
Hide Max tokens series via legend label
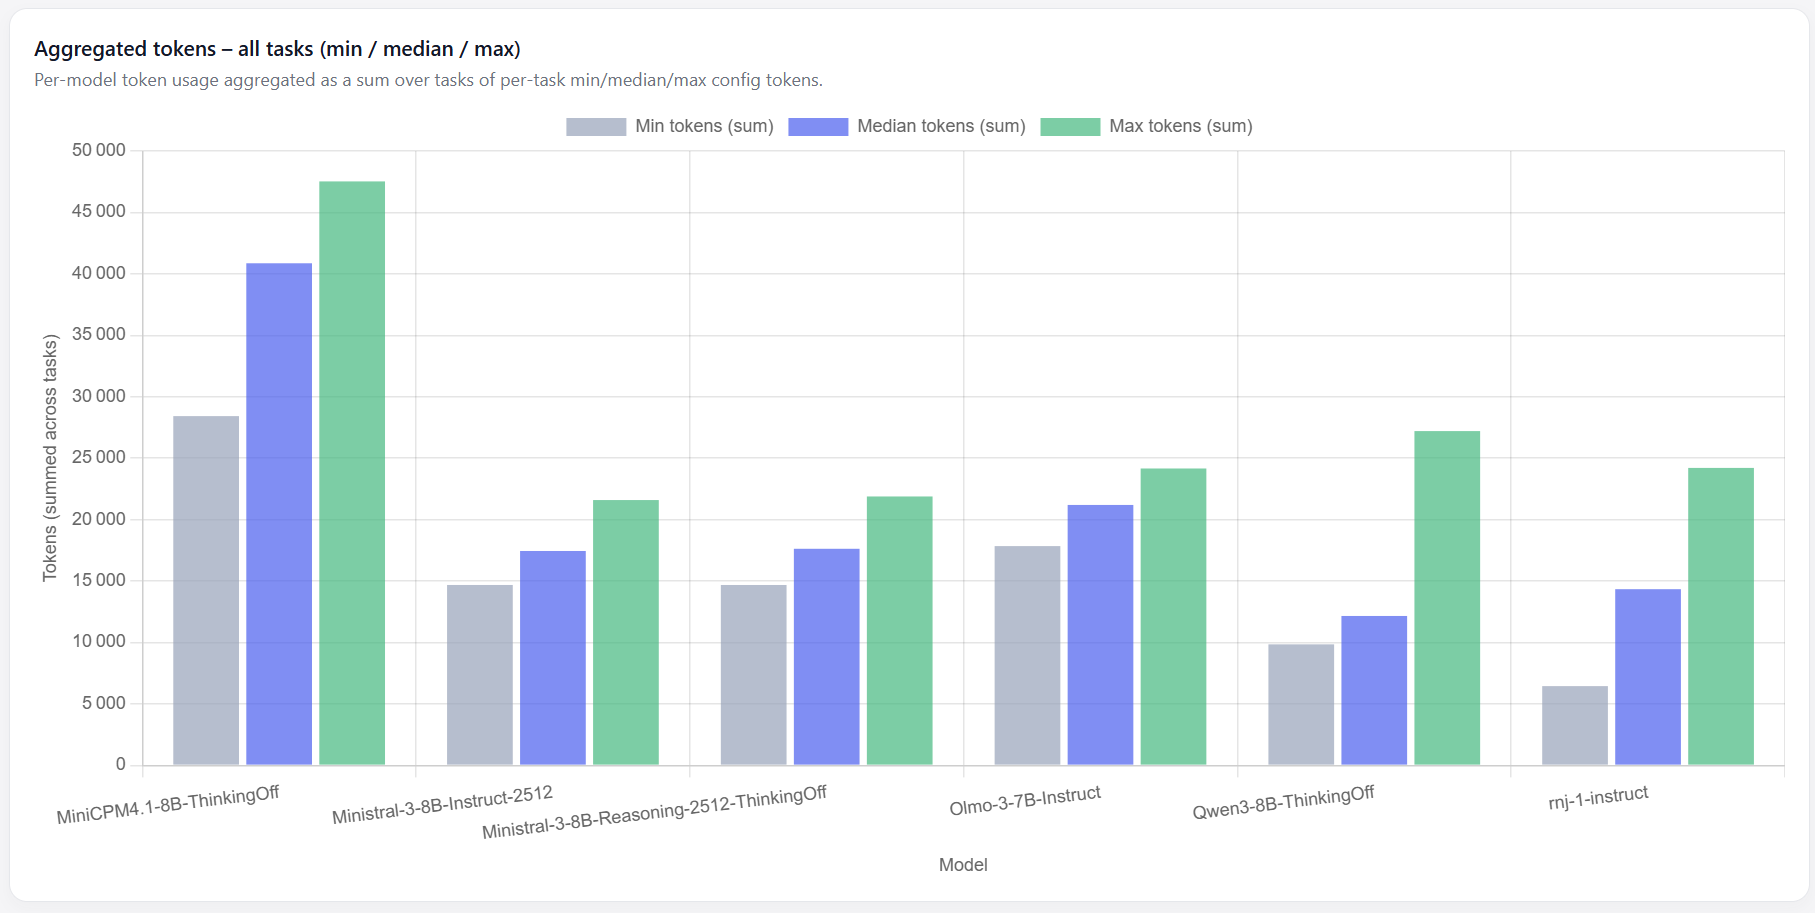click(1181, 126)
